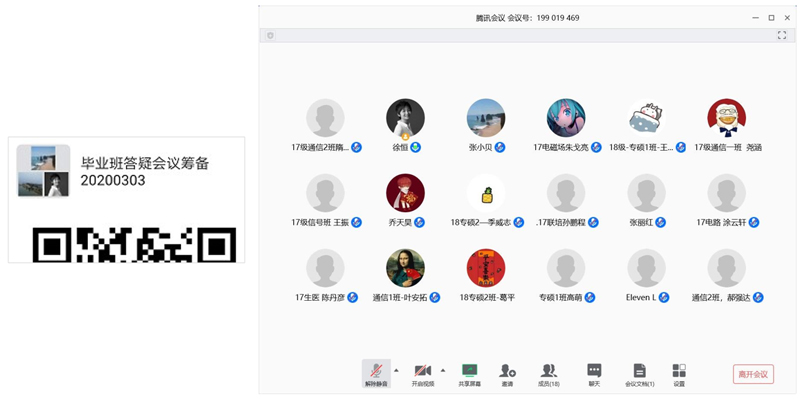
Task: Select 通信1班-叶安拓 Mona Lisa avatar
Action: (405, 268)
